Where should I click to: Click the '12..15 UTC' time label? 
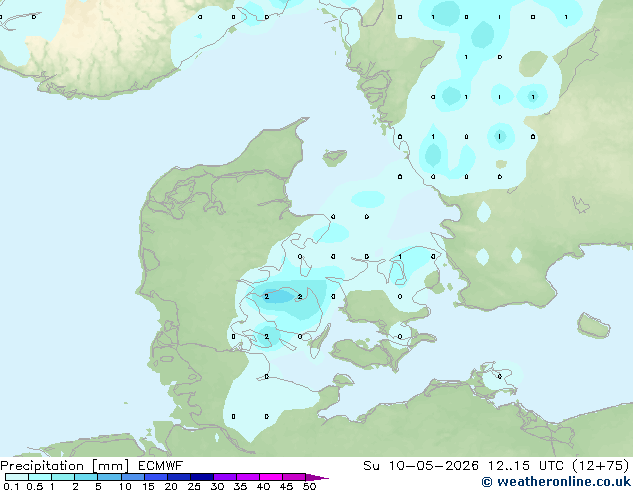[x=526, y=466]
